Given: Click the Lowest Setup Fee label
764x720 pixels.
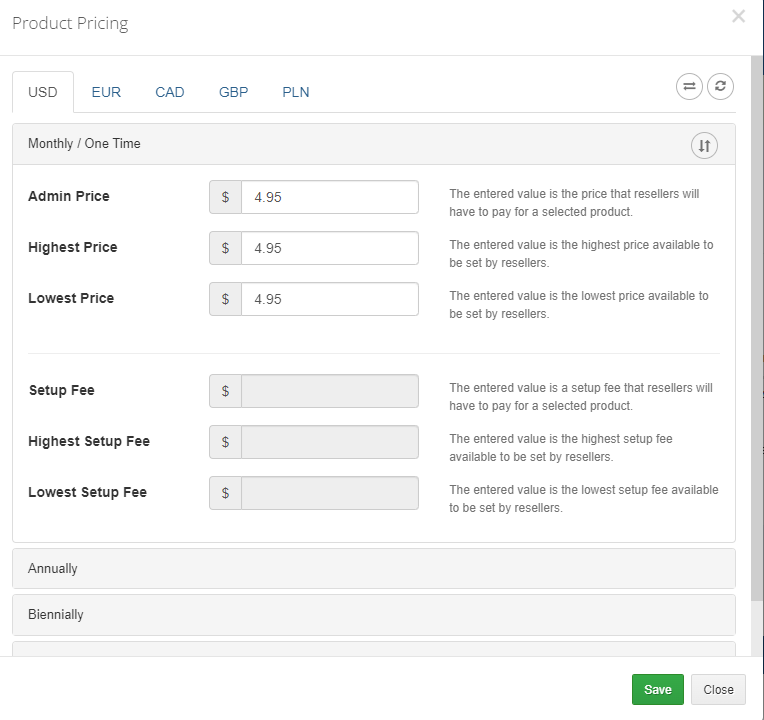Looking at the screenshot, I should 88,492.
